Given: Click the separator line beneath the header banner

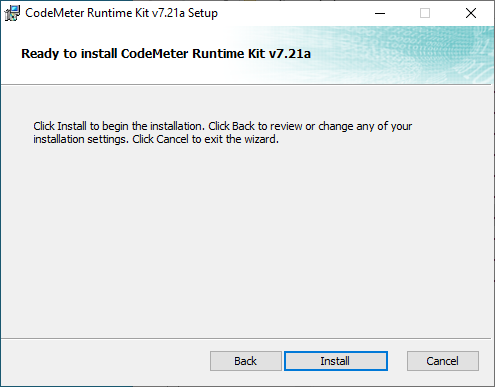Looking at the screenshot, I should pos(246,85).
